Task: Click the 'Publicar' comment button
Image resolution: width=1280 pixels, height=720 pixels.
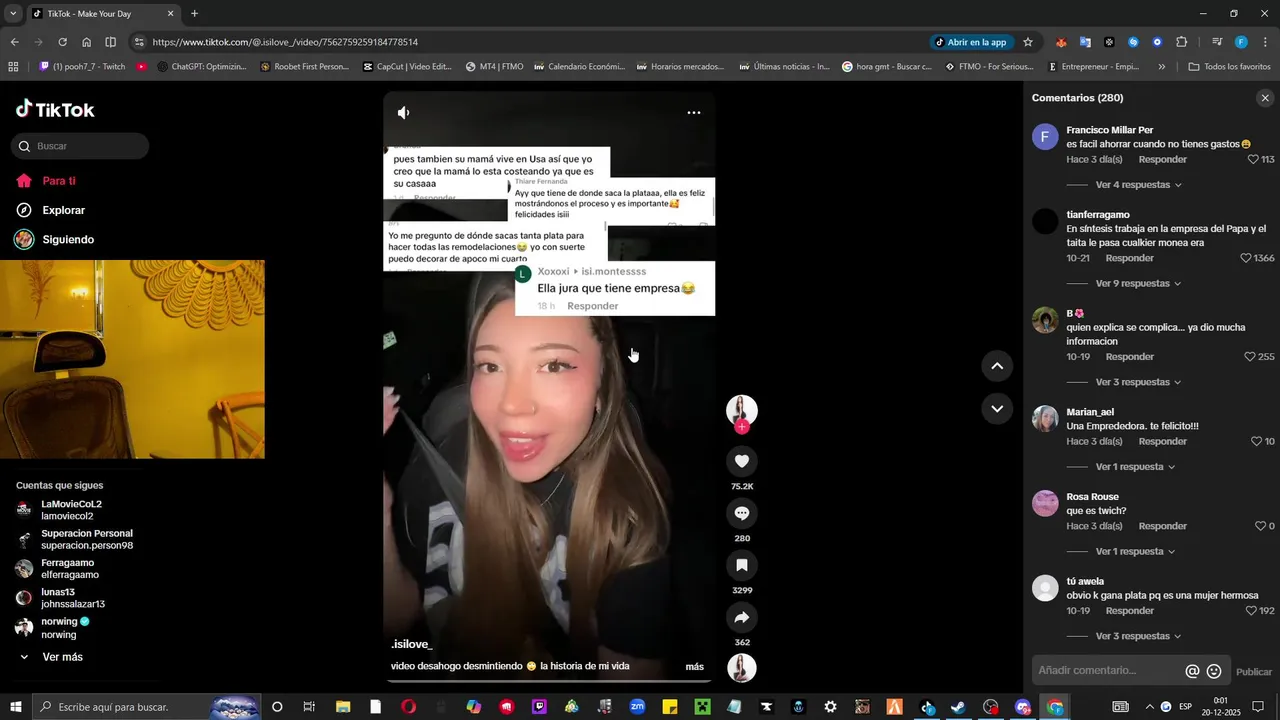Action: (x=1254, y=672)
